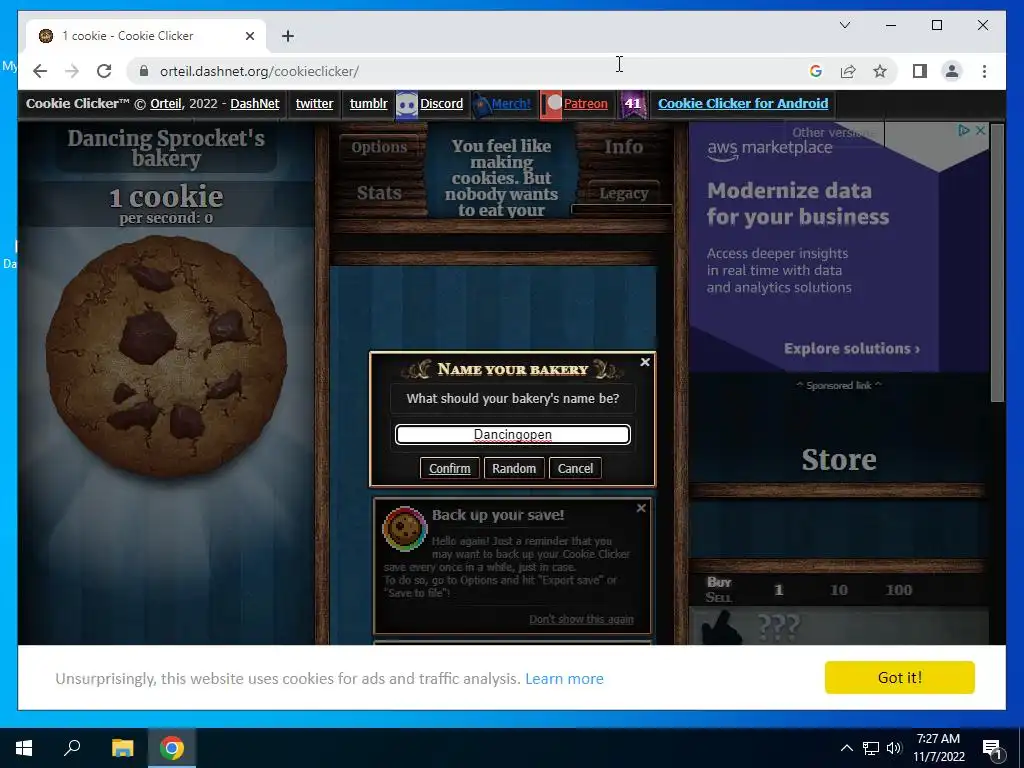Open the Orteil link in top bar
Viewport: 1024px width, 768px height.
coord(166,103)
